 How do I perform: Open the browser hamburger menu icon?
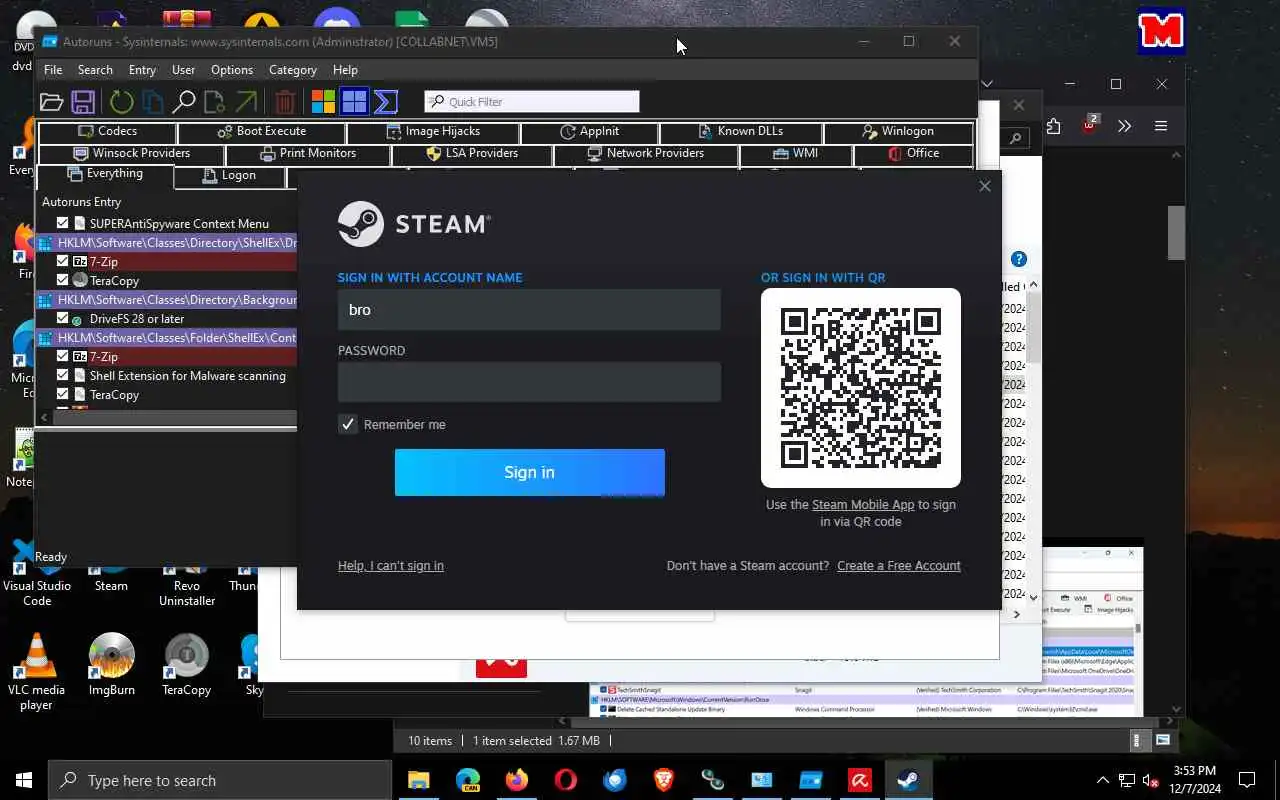(x=1161, y=126)
